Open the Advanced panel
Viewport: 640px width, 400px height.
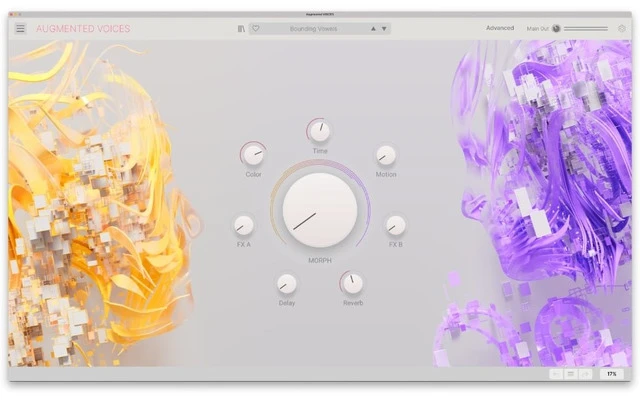[500, 28]
